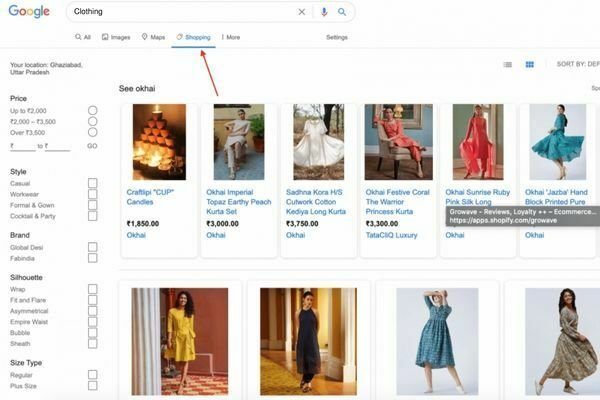The height and width of the screenshot is (400, 600).
Task: Select the Over ₹3,500 price radio
Action: pos(93,132)
